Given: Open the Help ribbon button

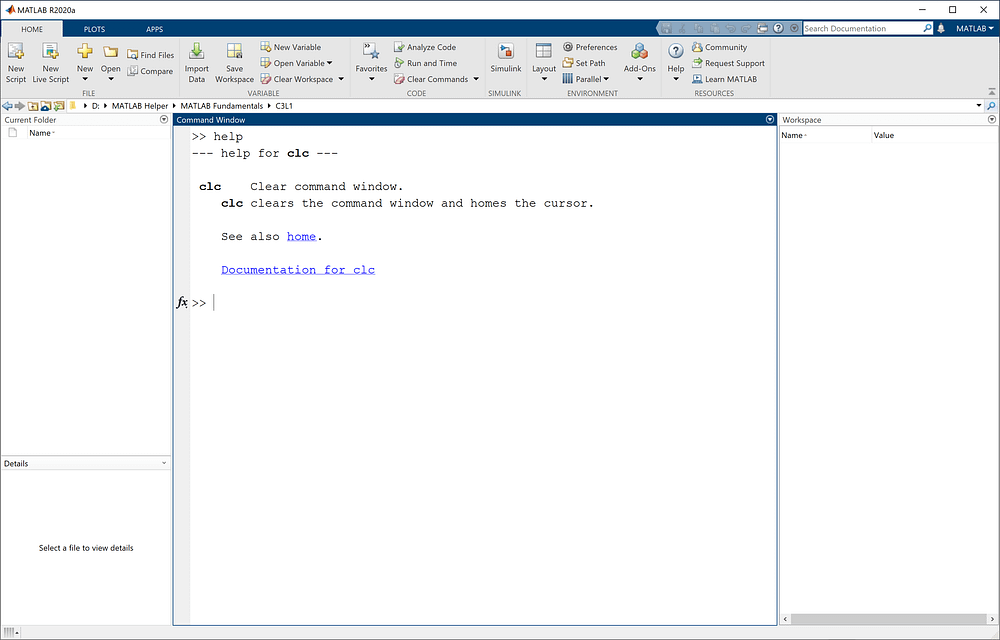Looking at the screenshot, I should point(676,62).
